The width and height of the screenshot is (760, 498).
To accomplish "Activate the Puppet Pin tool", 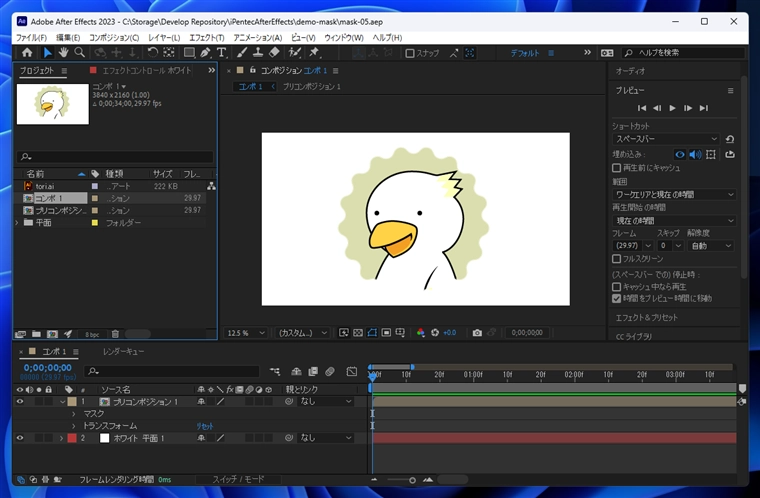I will coord(314,53).
